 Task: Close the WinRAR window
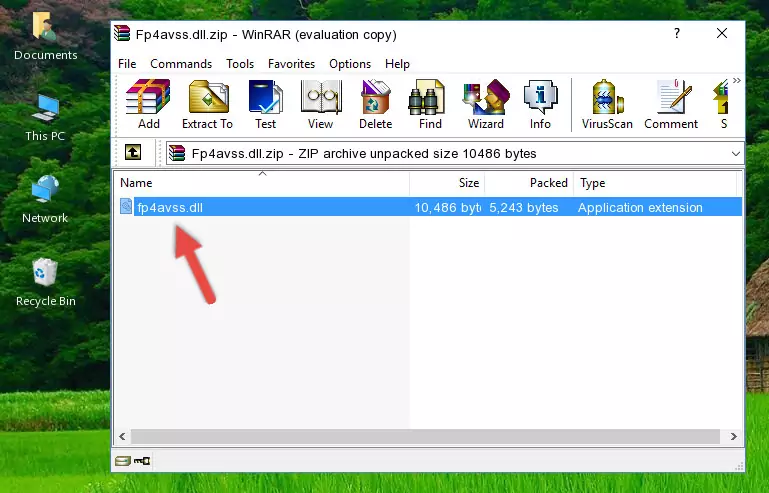[721, 33]
